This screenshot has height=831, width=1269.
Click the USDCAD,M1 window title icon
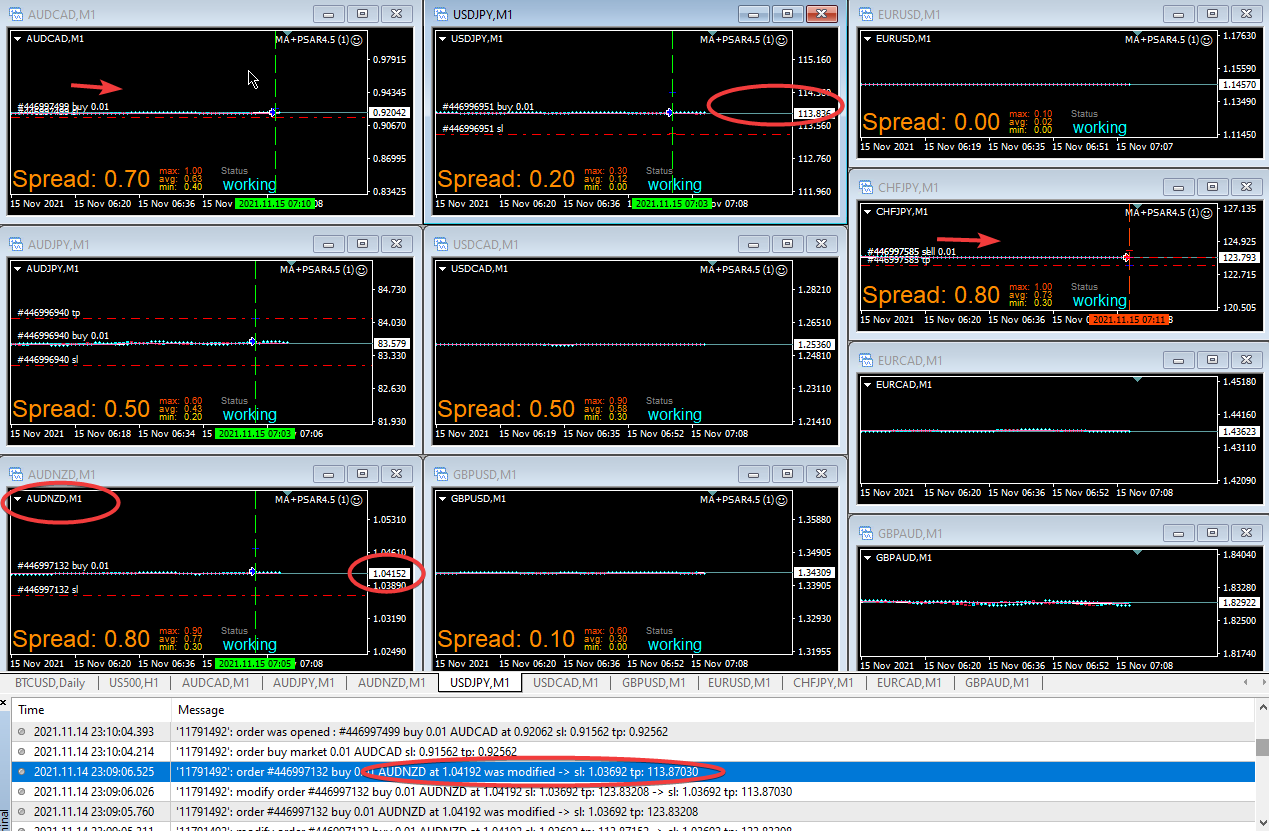click(x=440, y=245)
